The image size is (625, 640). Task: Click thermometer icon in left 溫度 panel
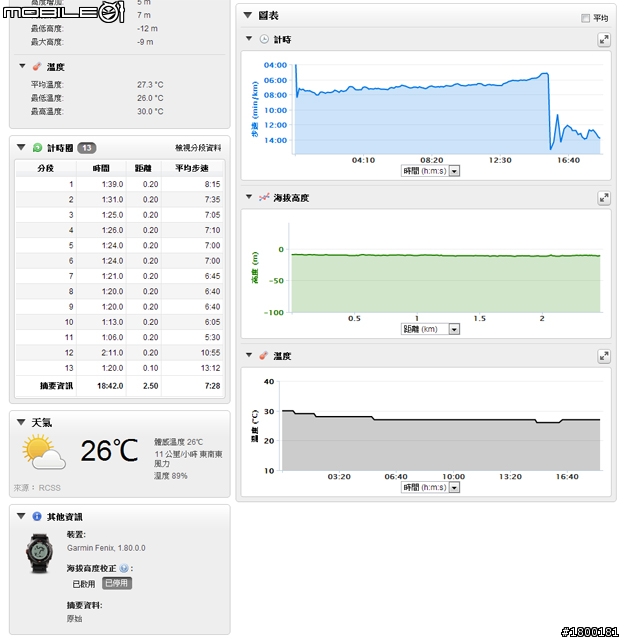point(37,66)
